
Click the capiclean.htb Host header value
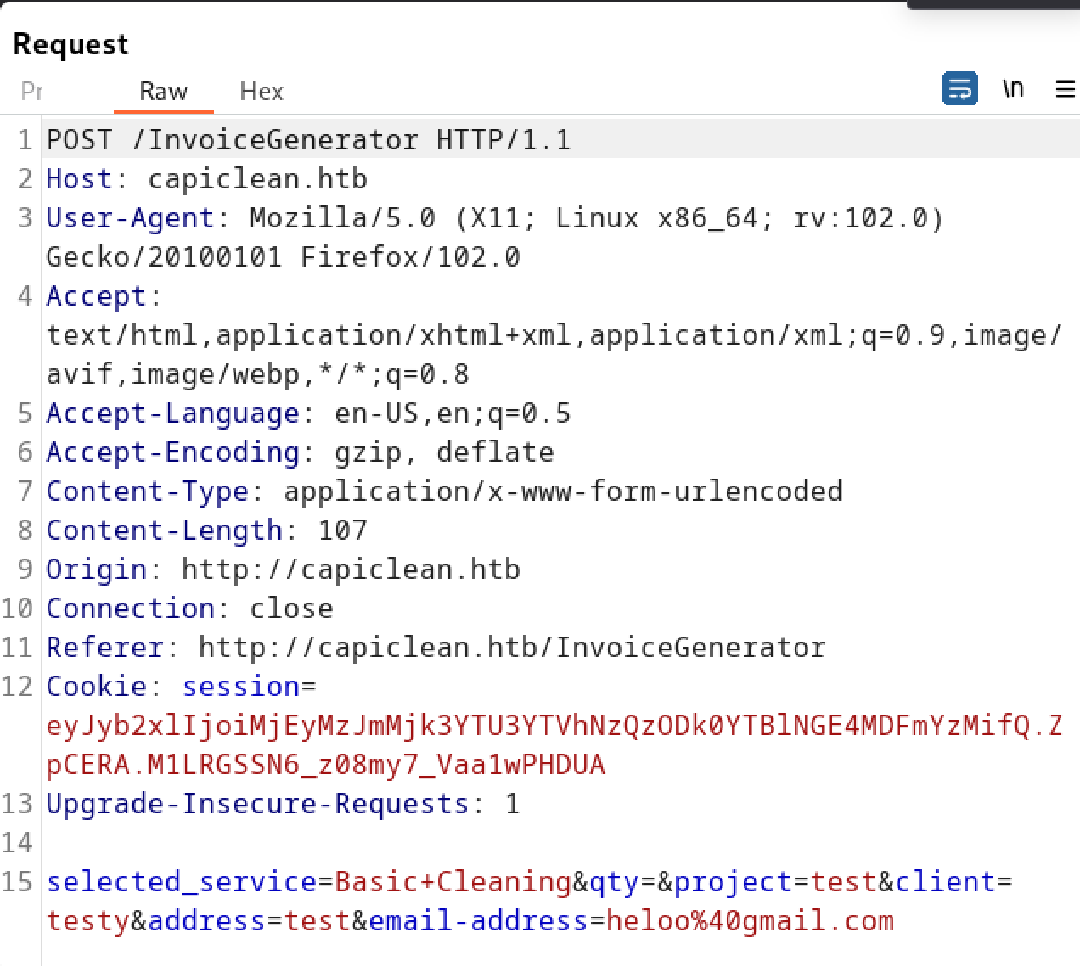[257, 180]
